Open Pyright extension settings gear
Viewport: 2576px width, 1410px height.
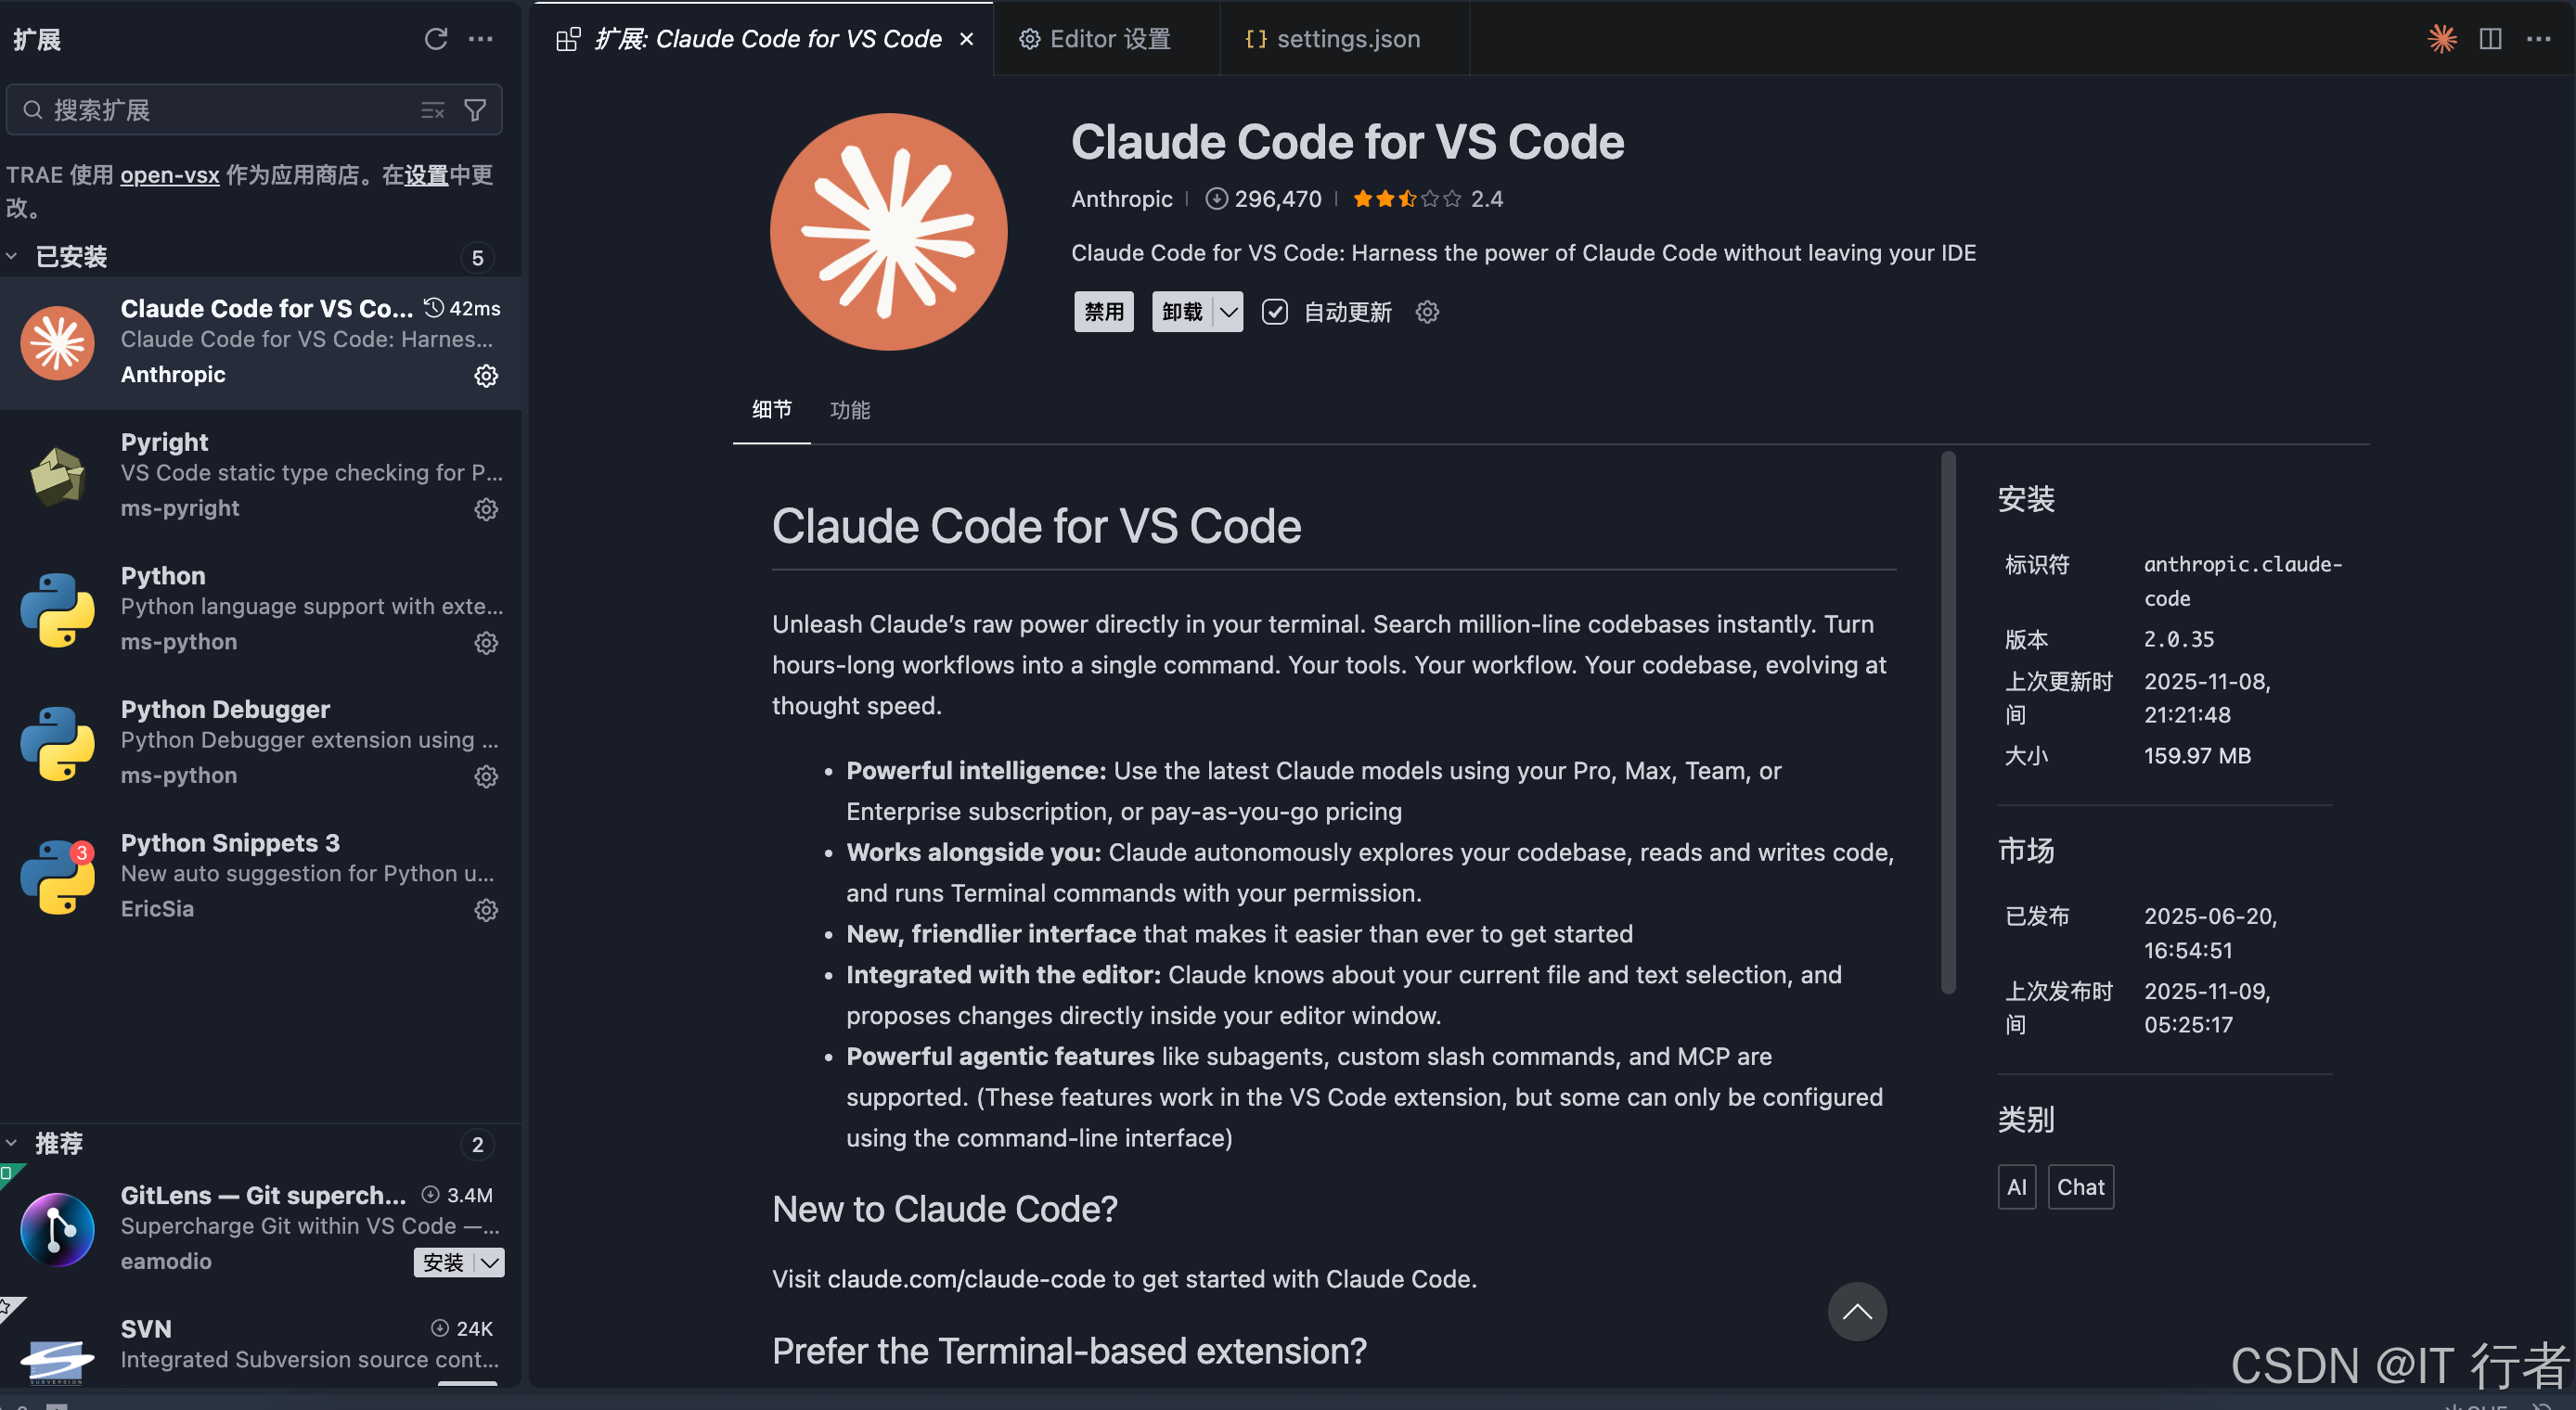(486, 509)
